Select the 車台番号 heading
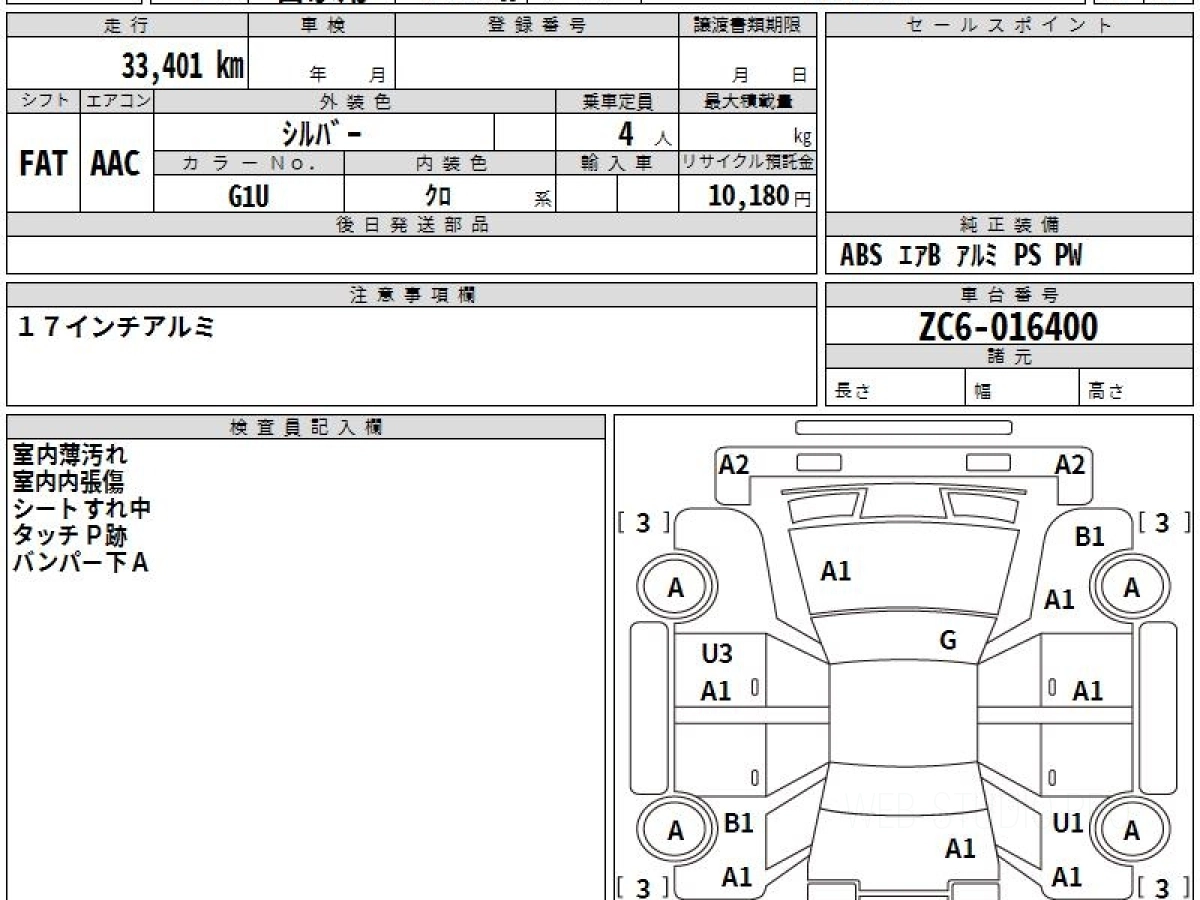The width and height of the screenshot is (1200, 900). tap(1009, 295)
